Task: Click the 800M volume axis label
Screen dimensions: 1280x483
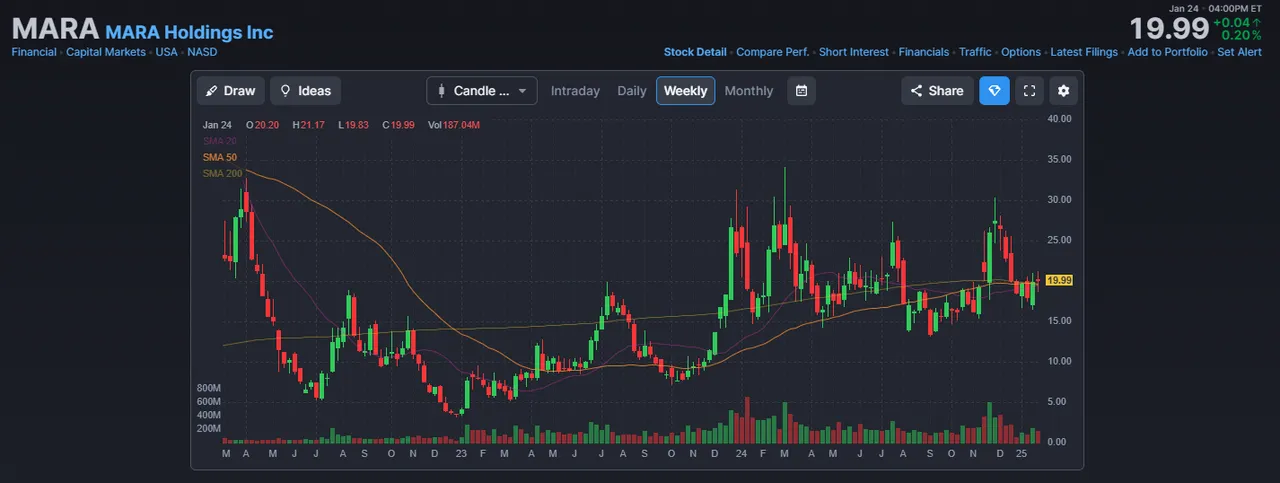Action: click(208, 388)
